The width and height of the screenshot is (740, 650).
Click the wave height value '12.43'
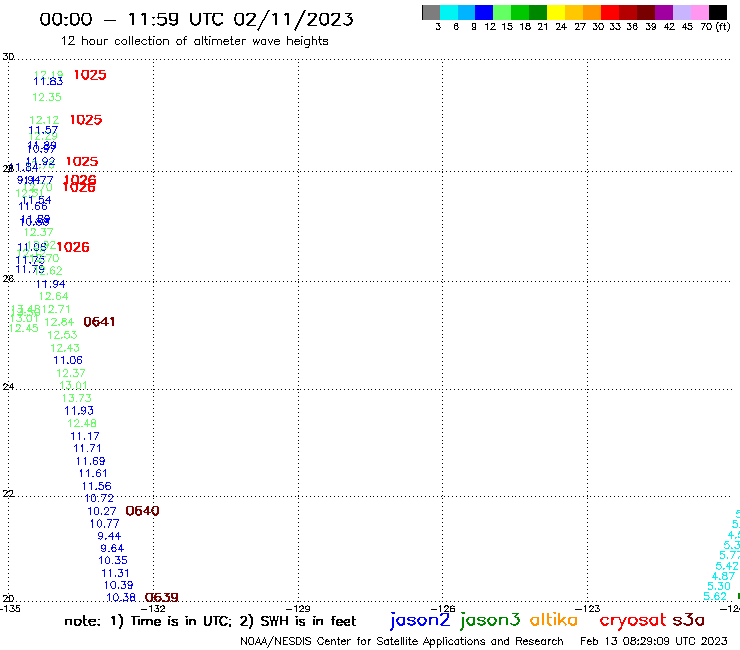[x=65, y=348]
